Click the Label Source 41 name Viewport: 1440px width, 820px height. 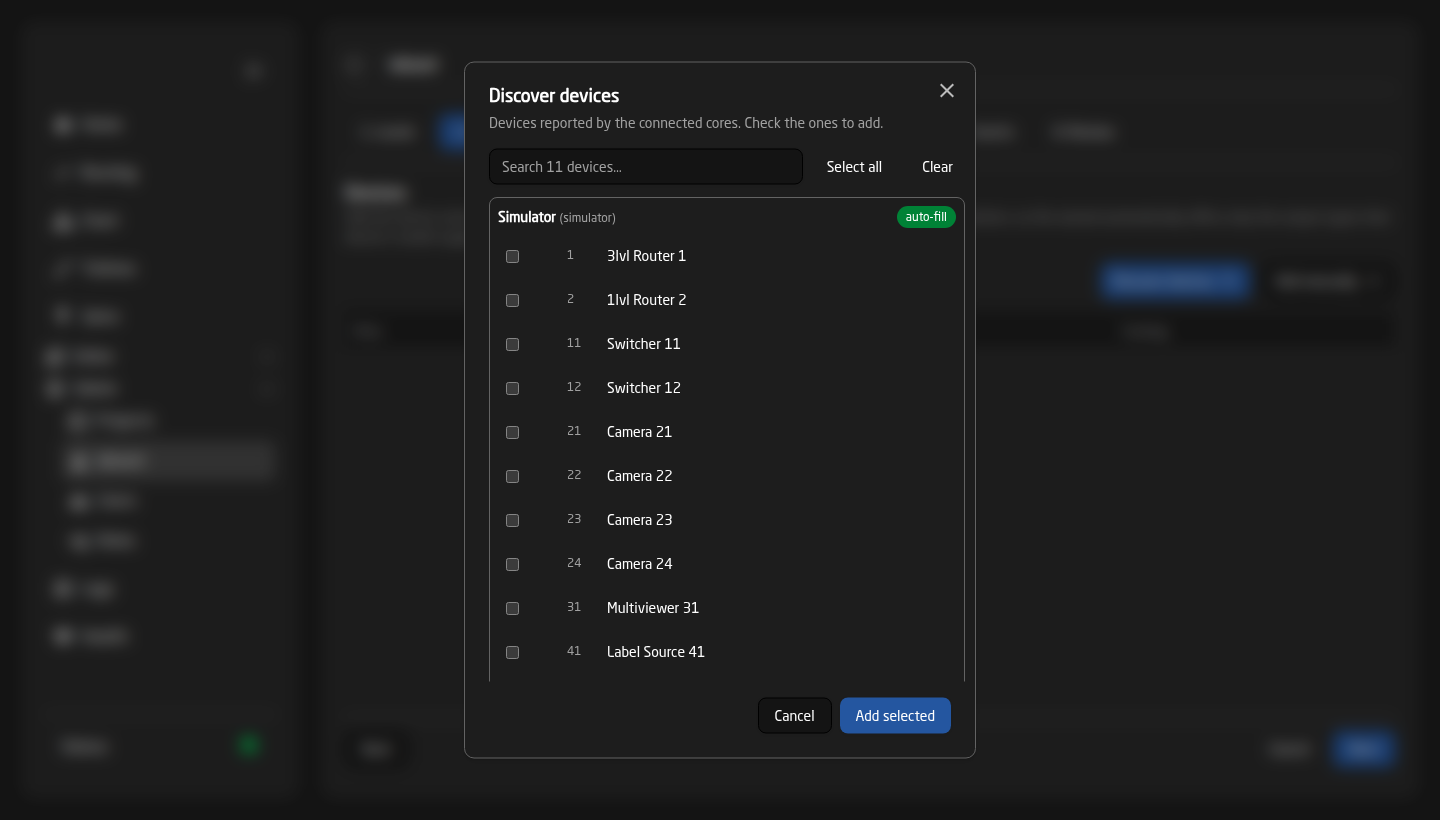[656, 652]
